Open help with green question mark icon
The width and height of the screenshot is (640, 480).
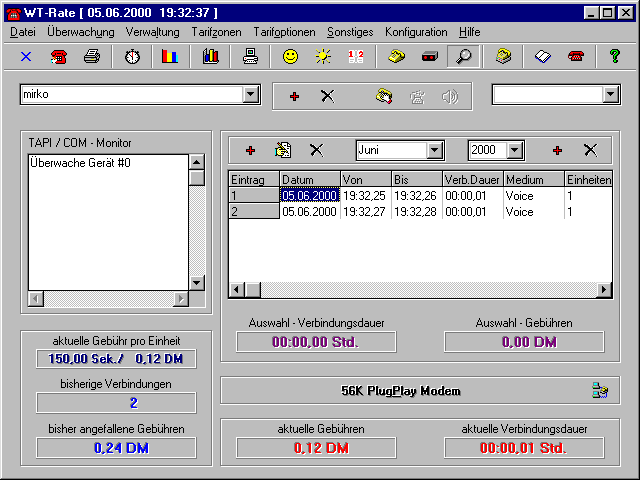(615, 56)
